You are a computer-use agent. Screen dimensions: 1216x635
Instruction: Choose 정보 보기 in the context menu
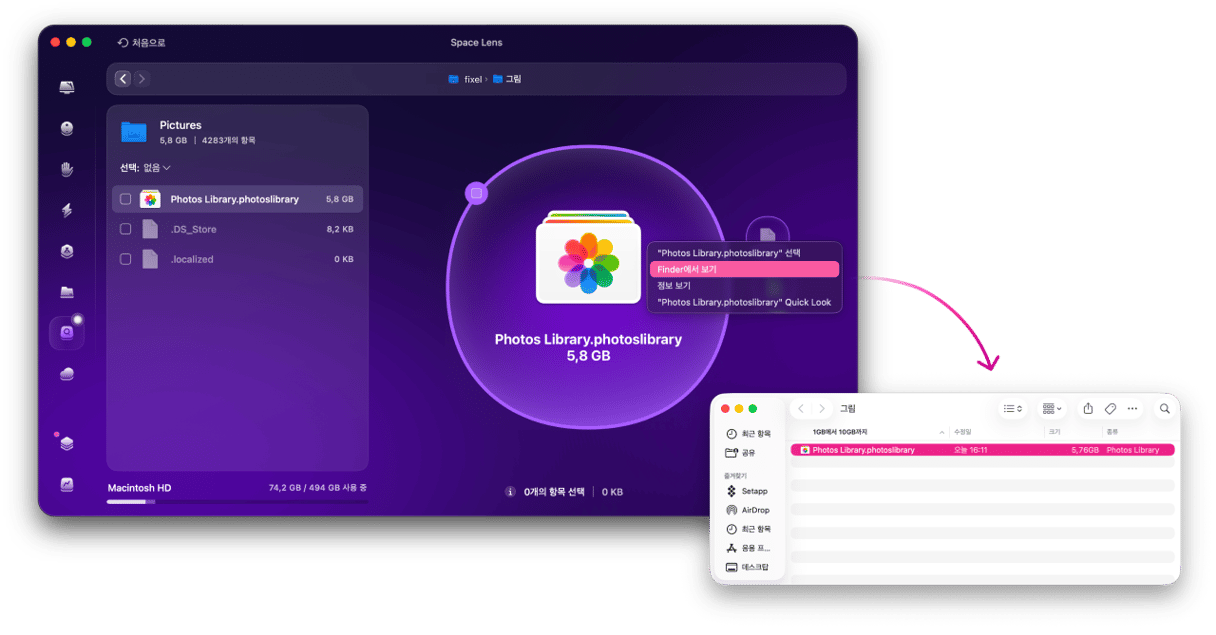(744, 286)
